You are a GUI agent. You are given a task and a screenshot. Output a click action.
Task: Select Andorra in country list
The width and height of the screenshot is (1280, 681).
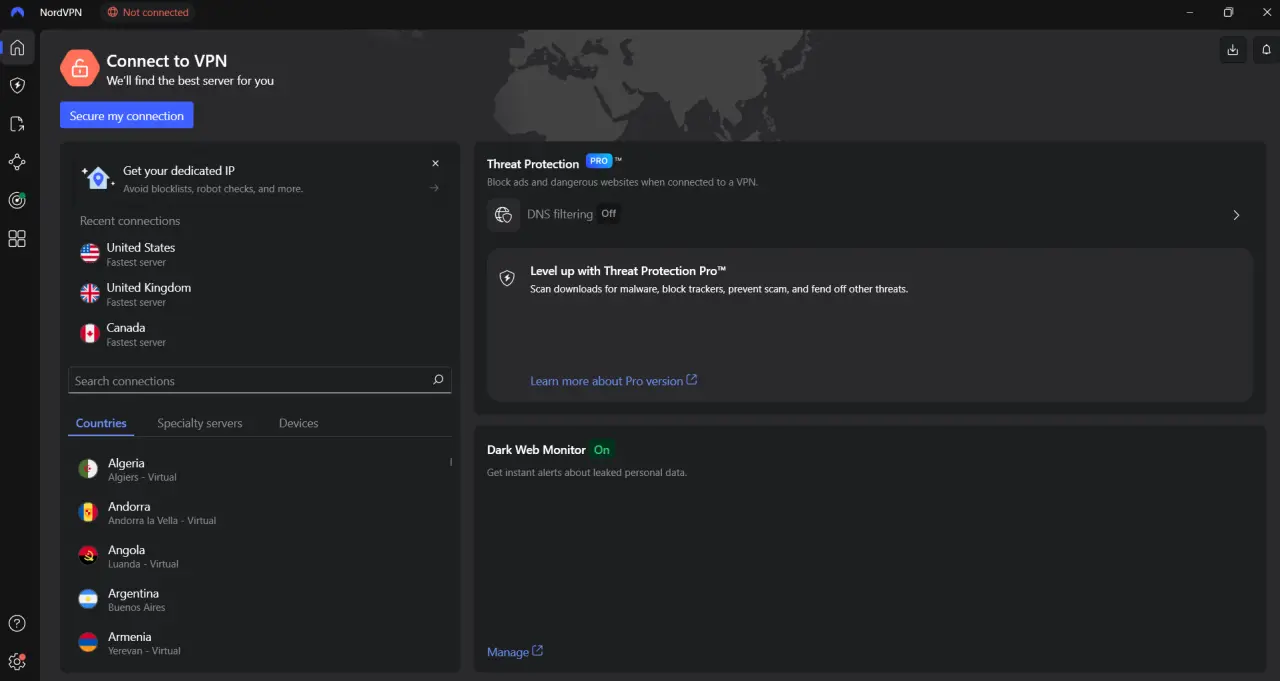click(x=258, y=512)
